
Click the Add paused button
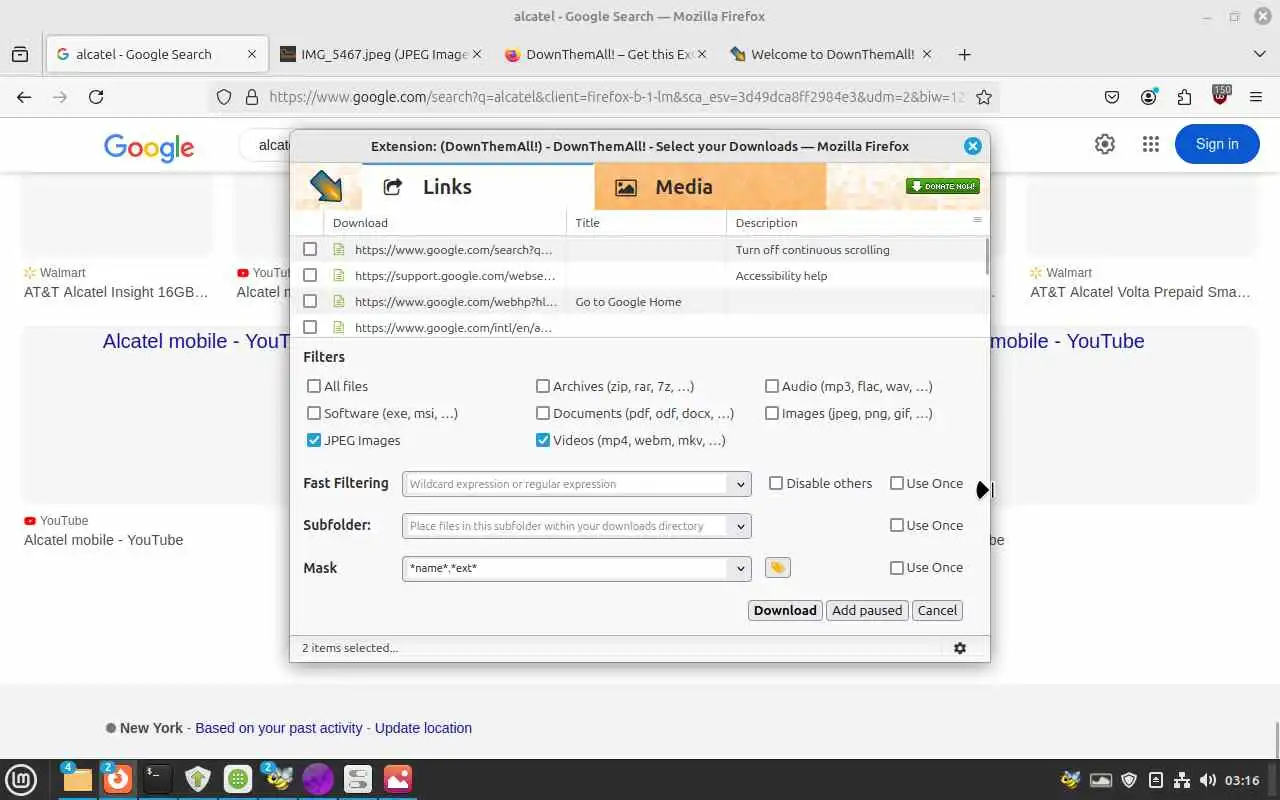[867, 610]
